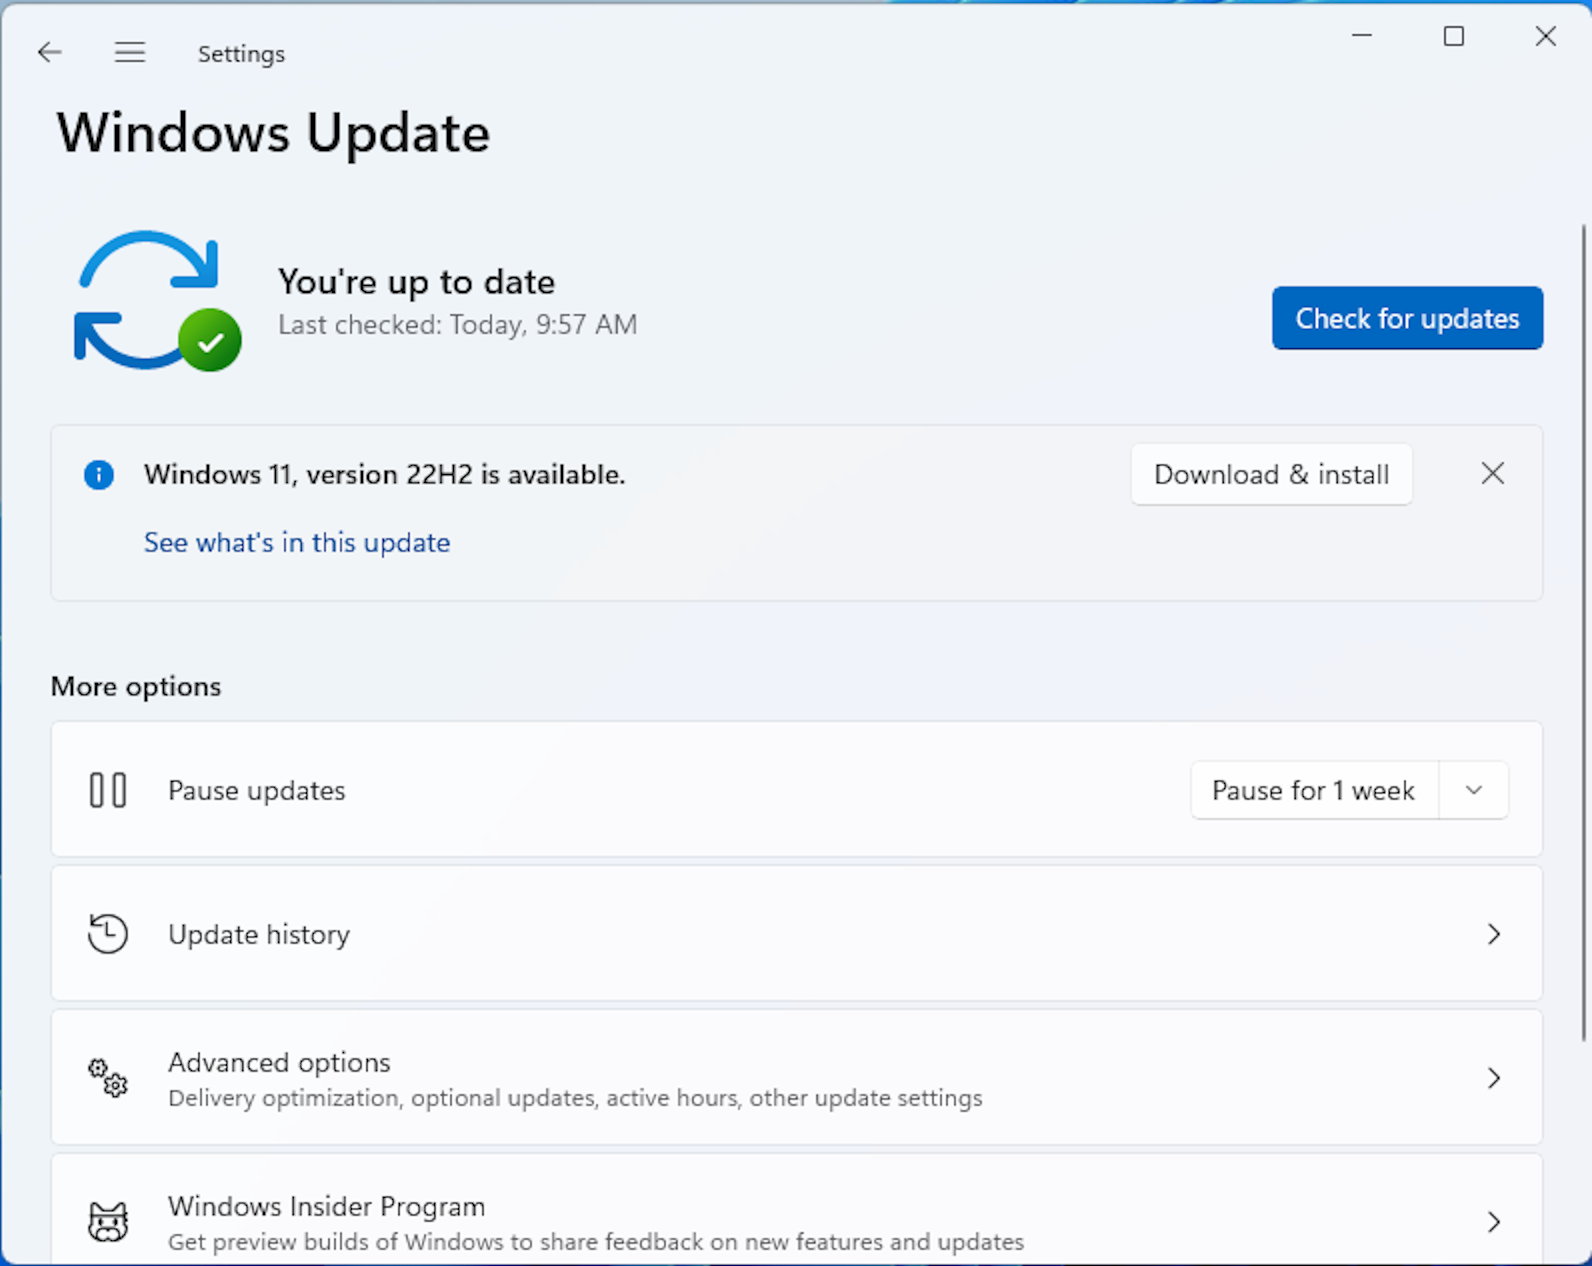Pause updates for 1 week
Image resolution: width=1592 pixels, height=1266 pixels.
click(1314, 790)
